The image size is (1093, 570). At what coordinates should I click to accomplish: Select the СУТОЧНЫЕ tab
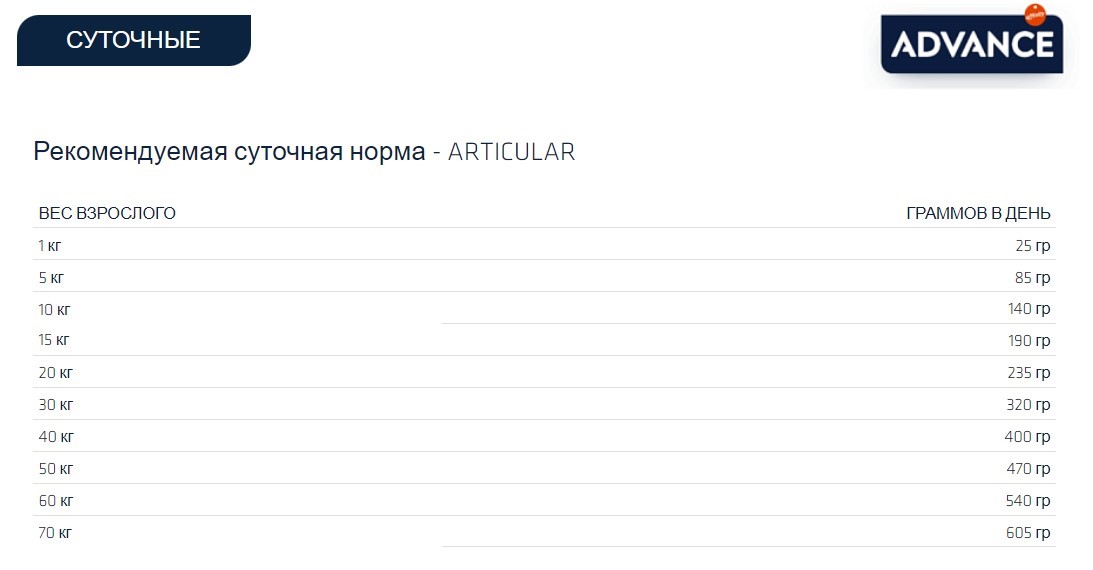point(133,40)
